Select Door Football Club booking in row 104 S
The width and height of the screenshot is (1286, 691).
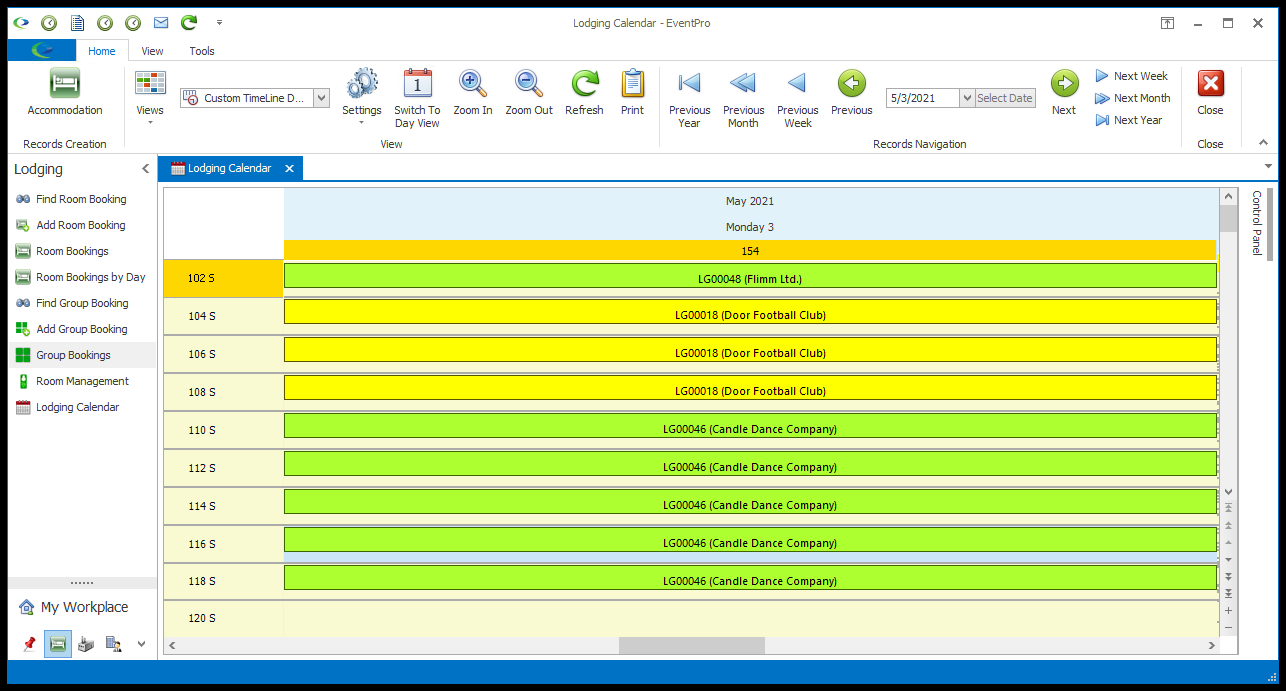point(750,313)
